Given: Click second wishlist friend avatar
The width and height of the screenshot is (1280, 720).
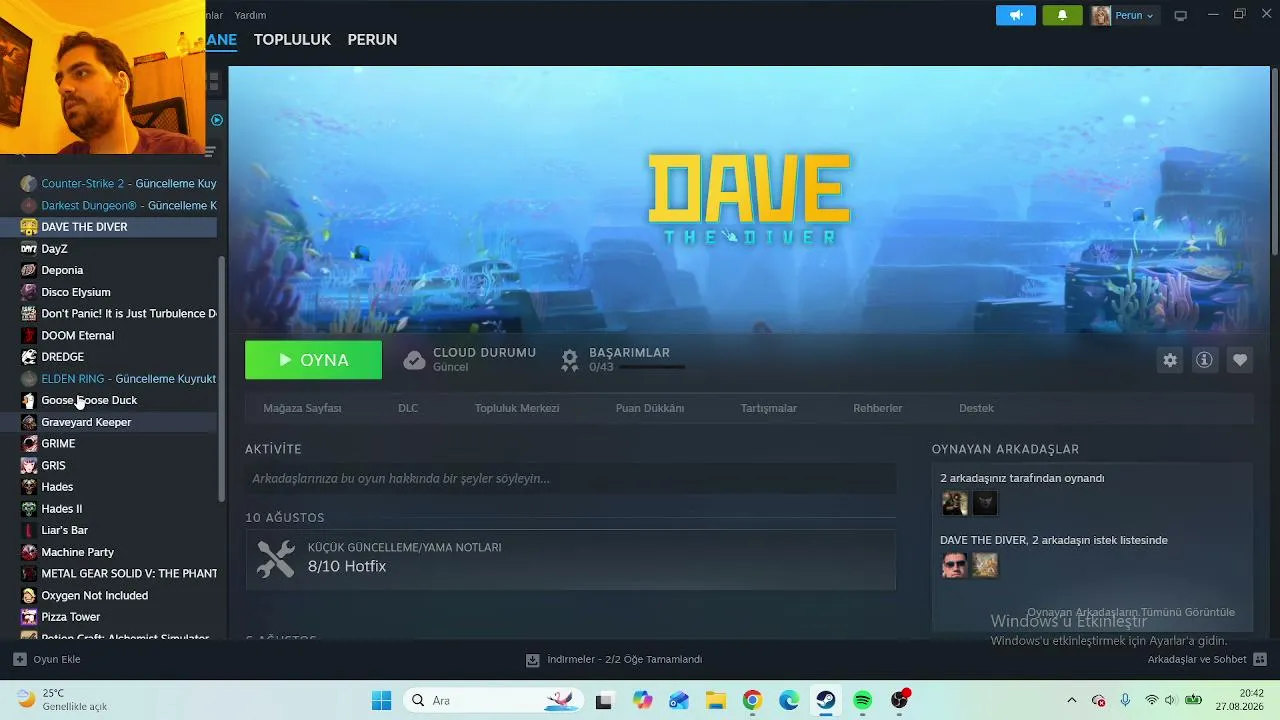Looking at the screenshot, I should (985, 565).
